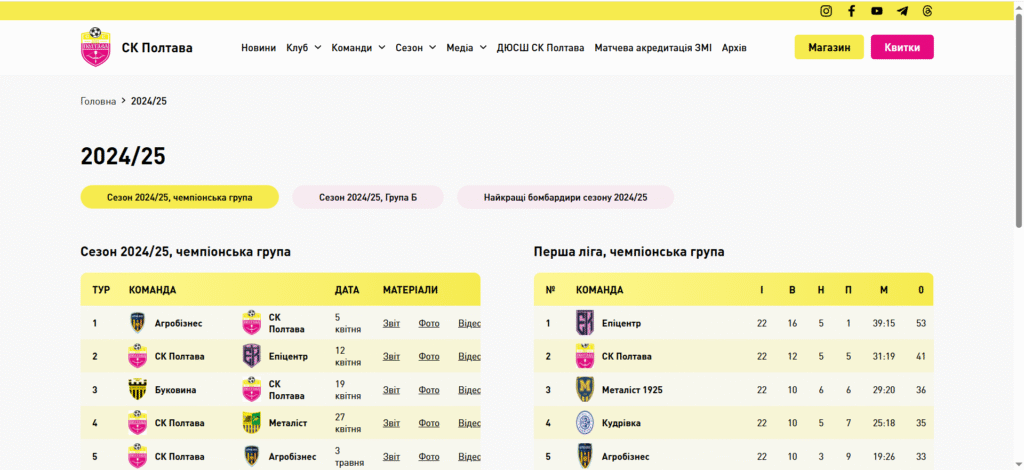The image size is (1024, 470).
Task: Click Епіцентр team name in standings
Action: 621,323
